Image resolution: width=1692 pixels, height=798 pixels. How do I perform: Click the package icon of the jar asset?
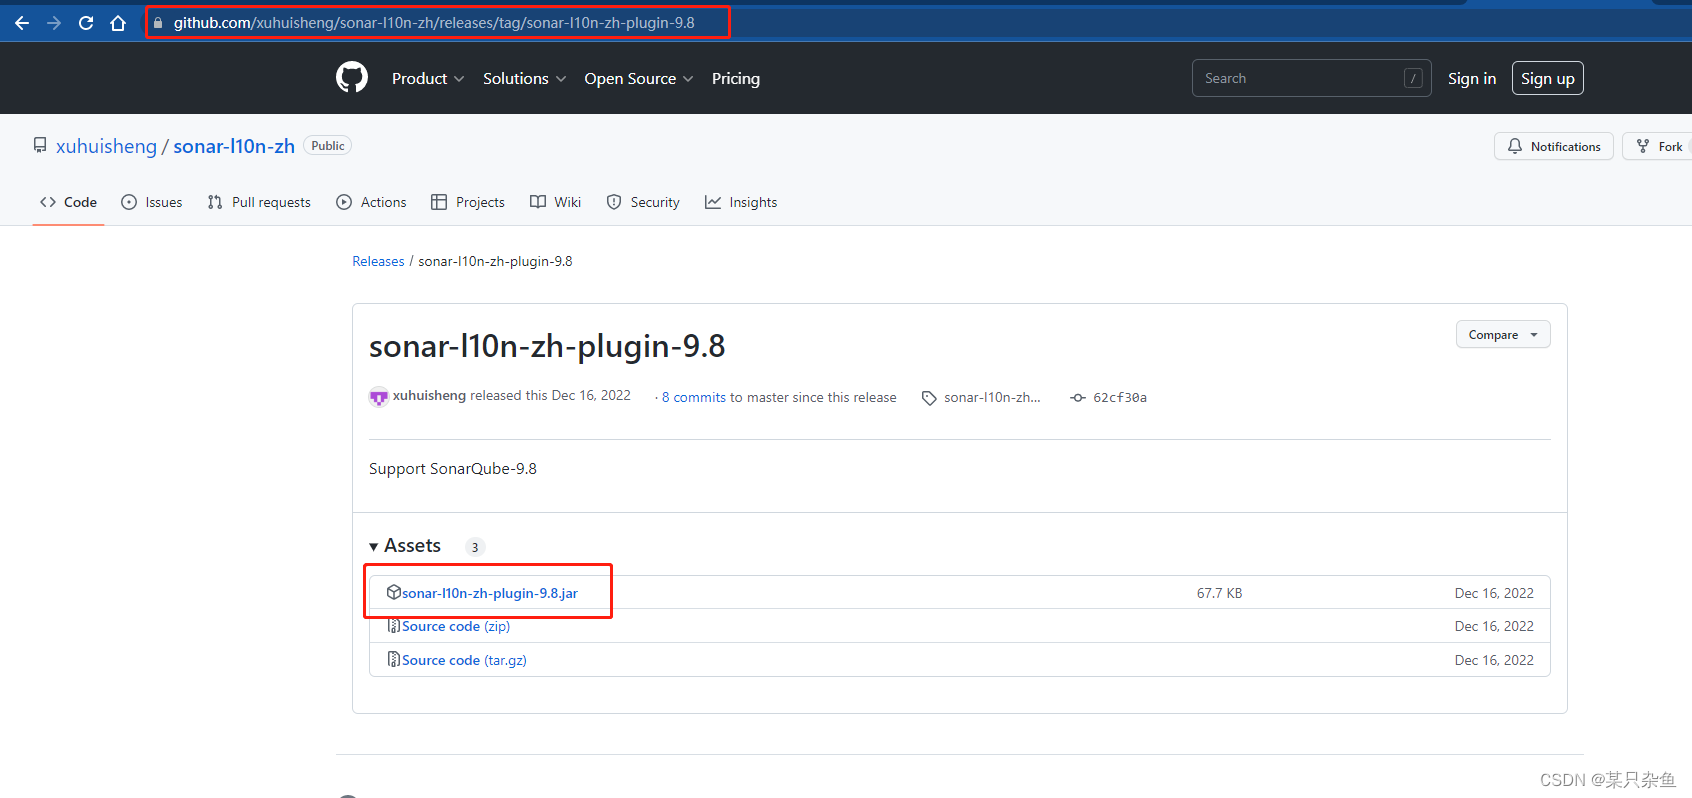coord(394,592)
